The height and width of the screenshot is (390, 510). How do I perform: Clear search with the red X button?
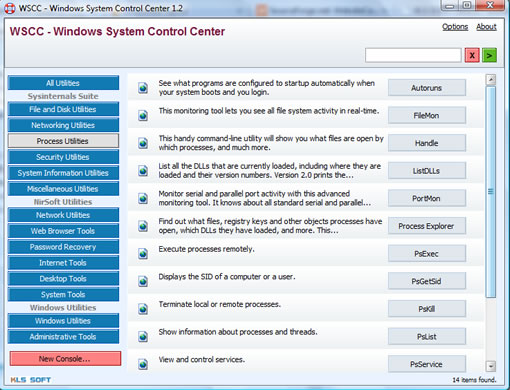(x=472, y=55)
